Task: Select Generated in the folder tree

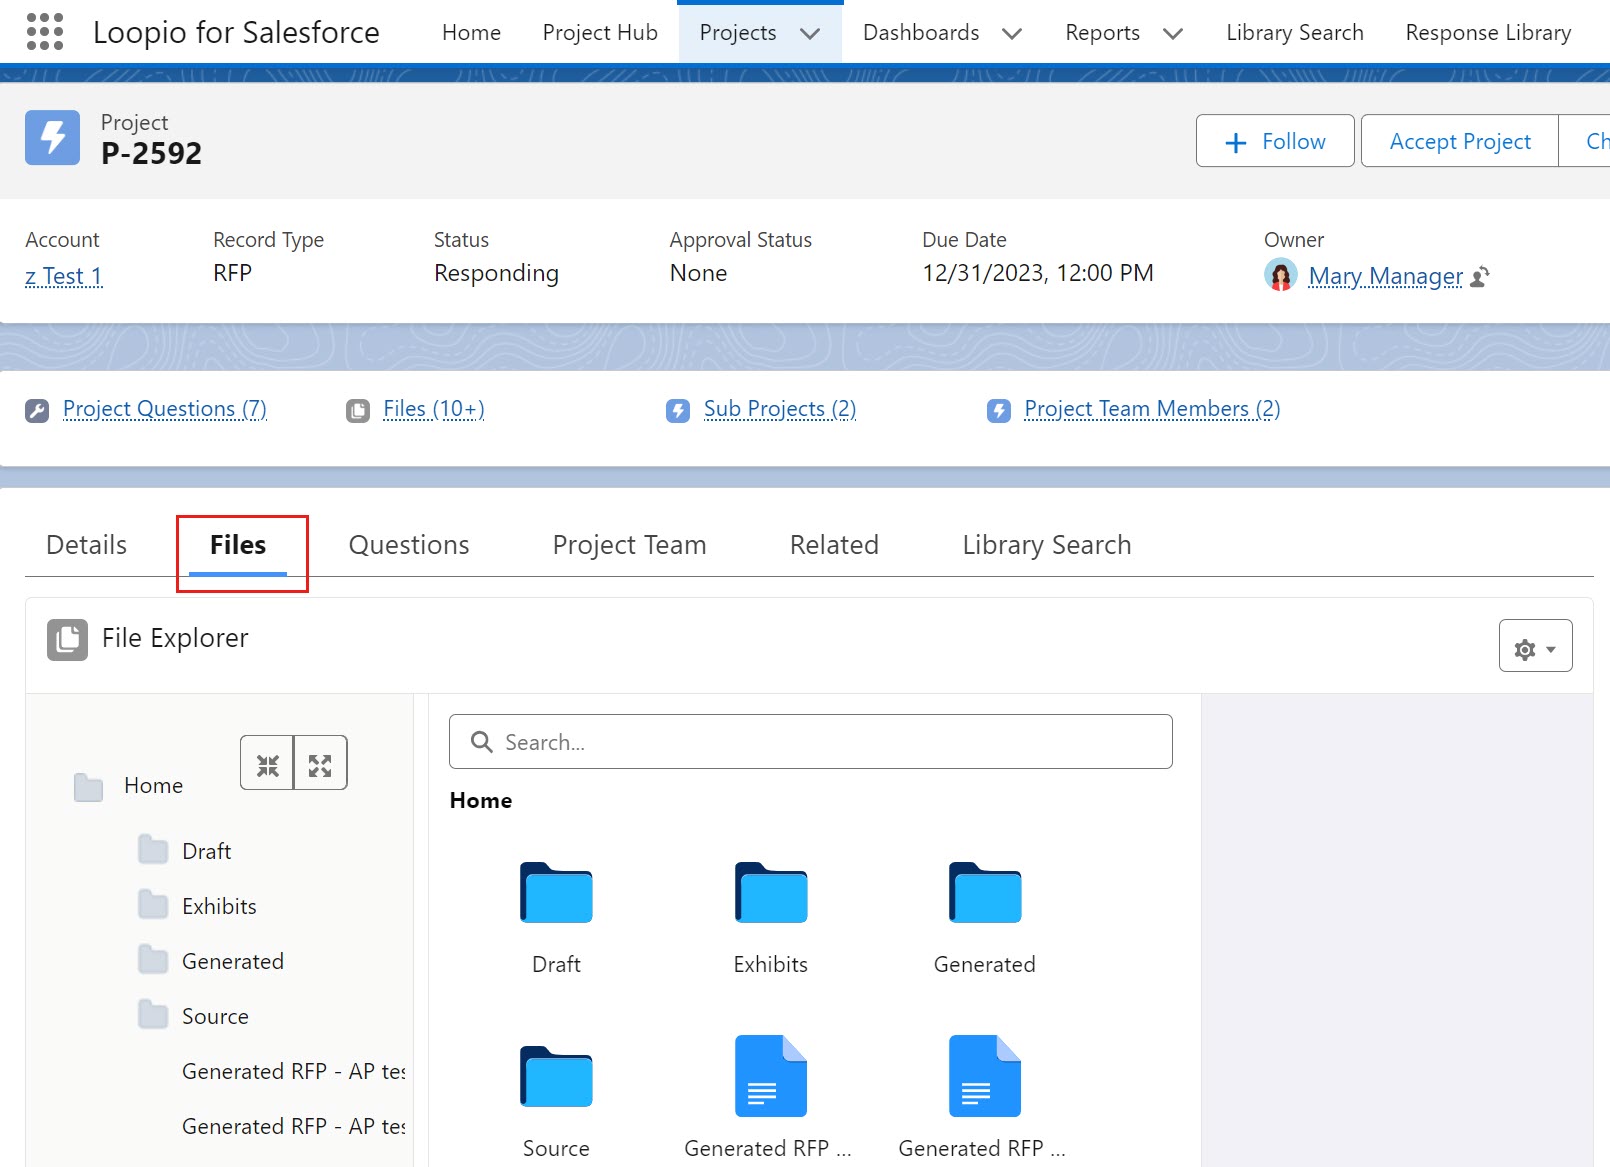Action: point(233,961)
